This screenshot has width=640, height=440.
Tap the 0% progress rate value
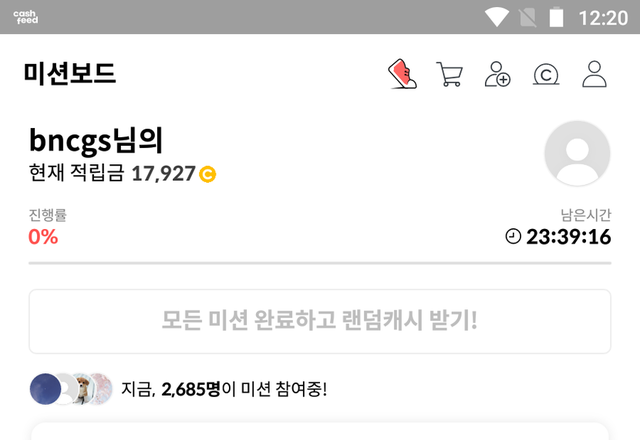coord(43,237)
